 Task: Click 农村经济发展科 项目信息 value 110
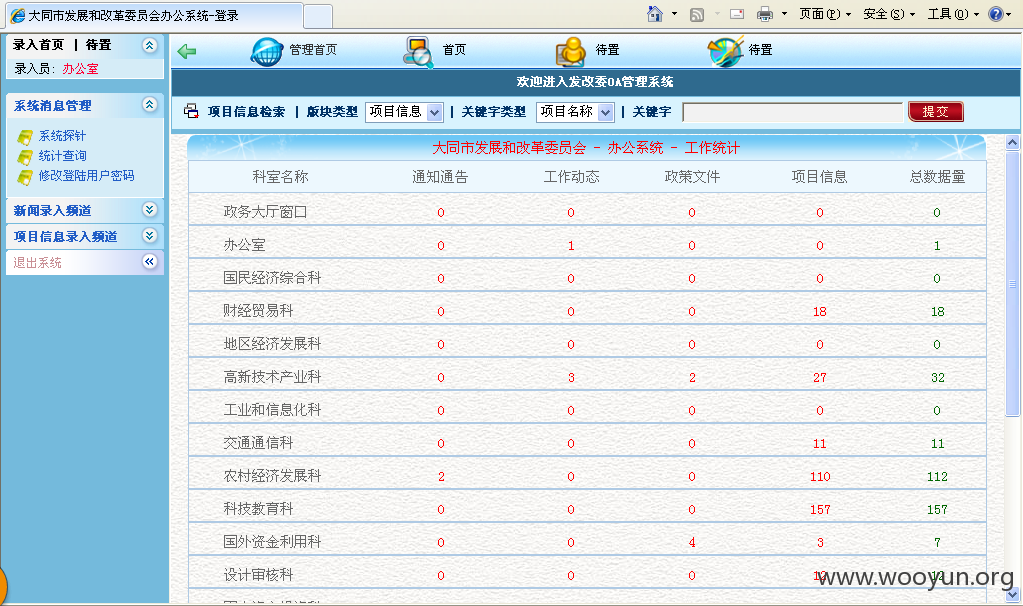(x=820, y=477)
